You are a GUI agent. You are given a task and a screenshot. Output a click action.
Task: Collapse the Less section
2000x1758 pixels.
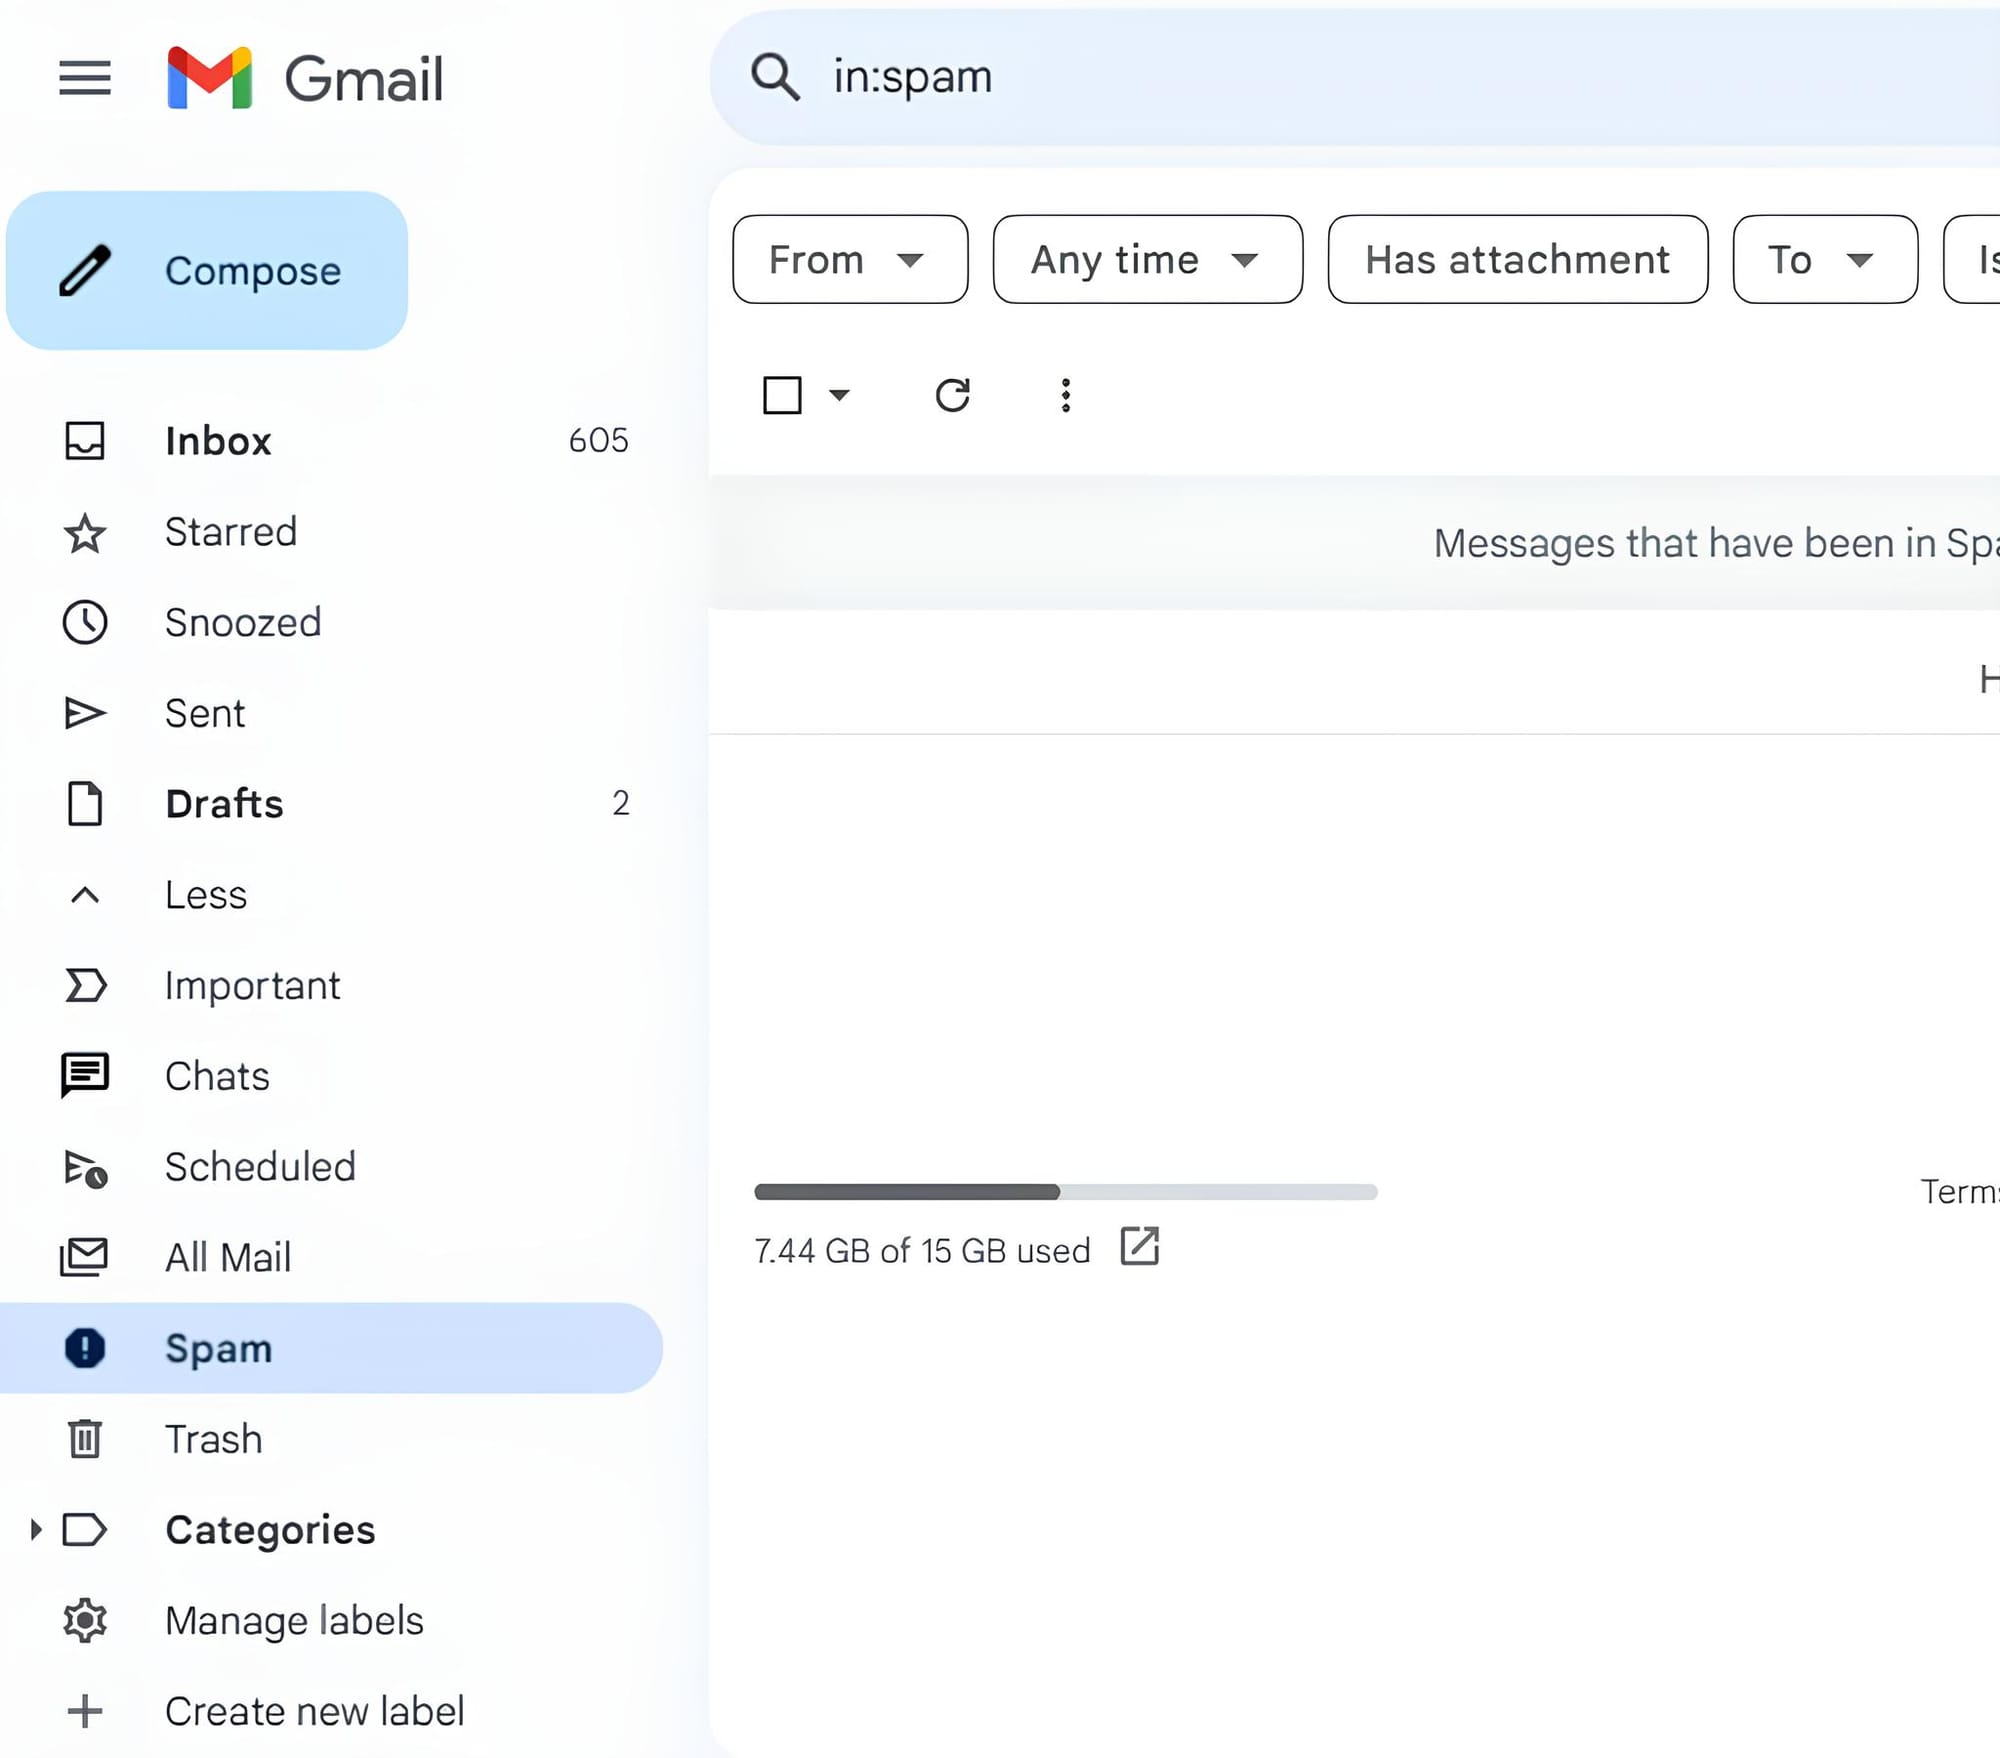point(85,895)
